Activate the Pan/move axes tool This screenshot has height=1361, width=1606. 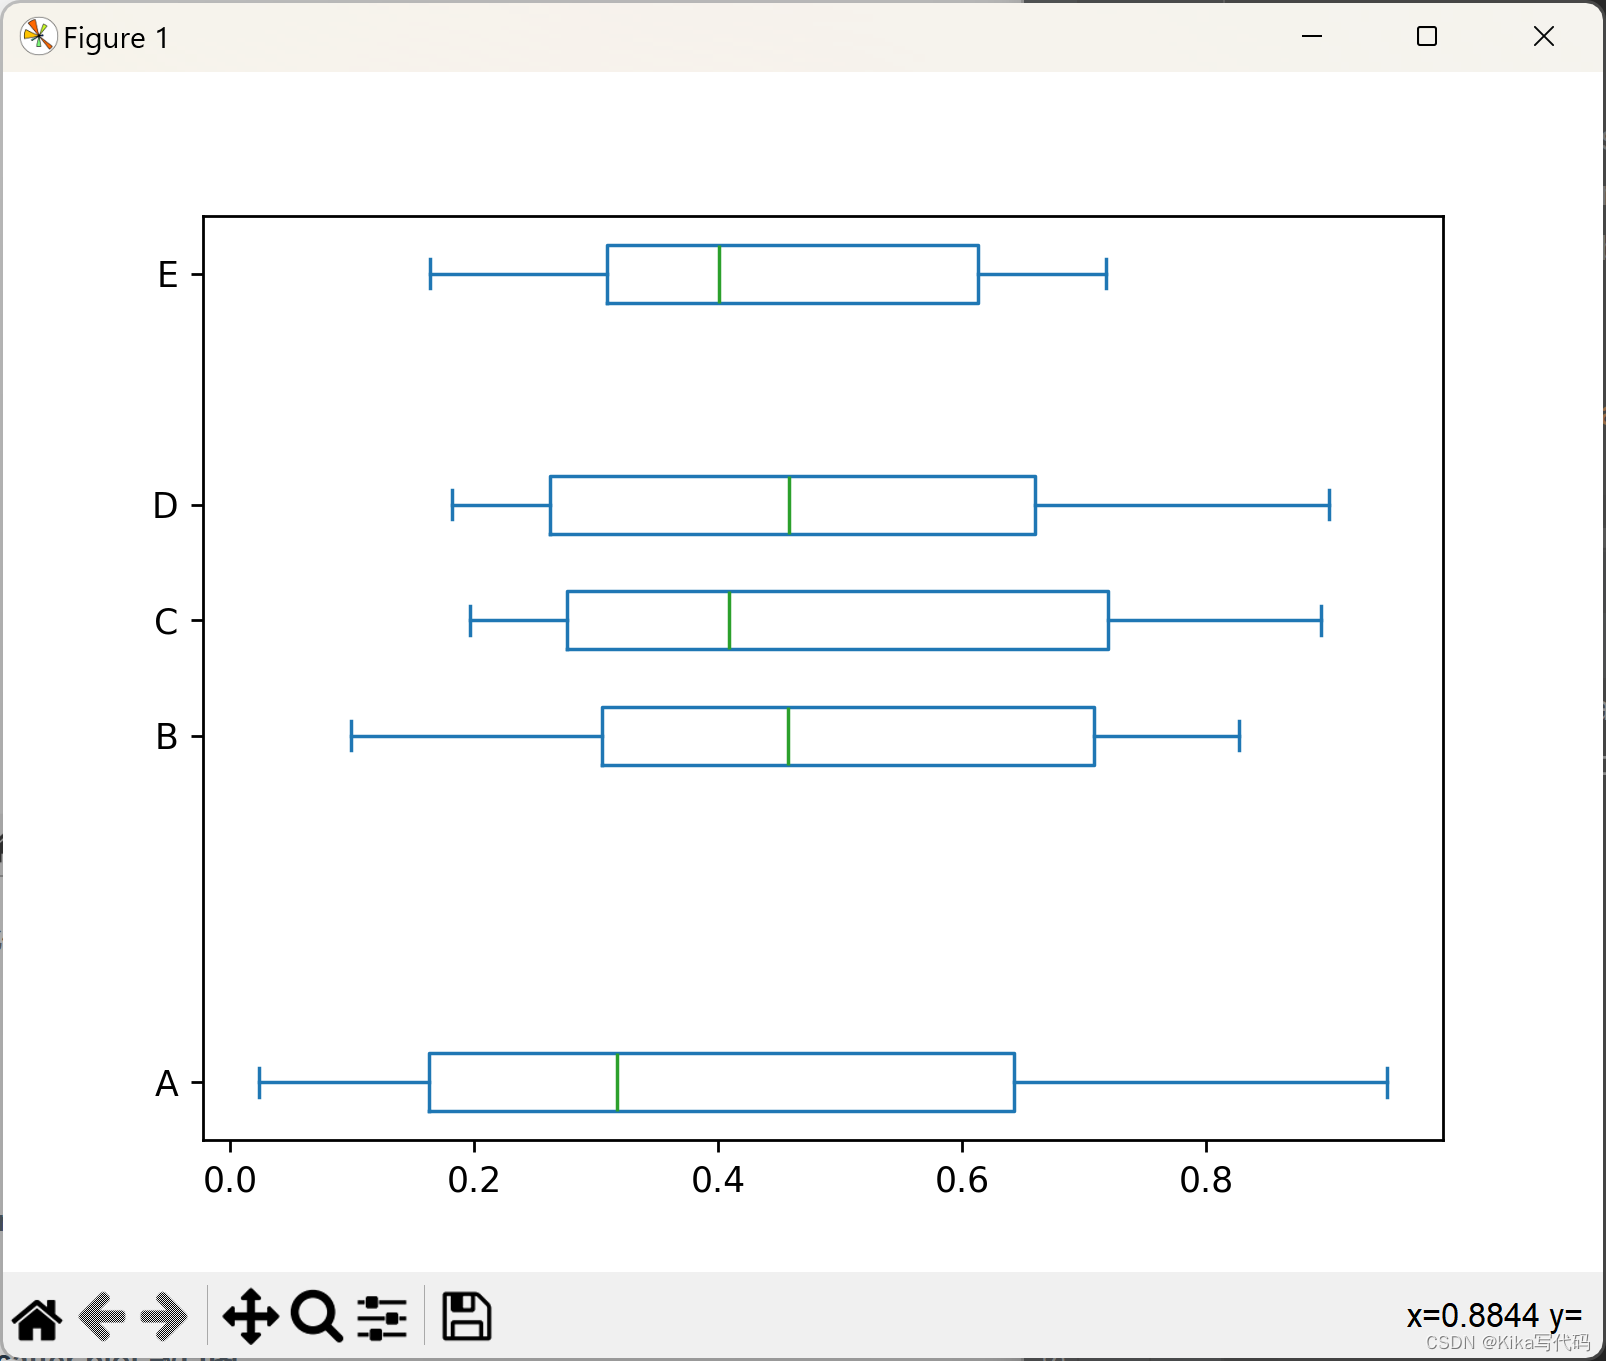coord(250,1317)
